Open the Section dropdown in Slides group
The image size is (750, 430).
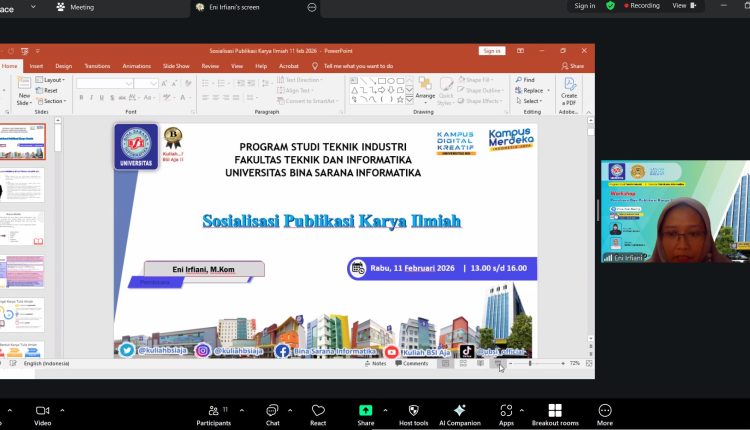click(51, 101)
